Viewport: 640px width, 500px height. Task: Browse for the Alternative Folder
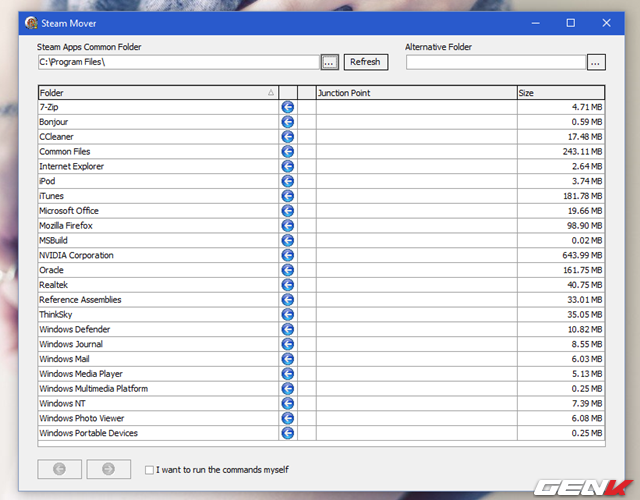tap(596, 62)
